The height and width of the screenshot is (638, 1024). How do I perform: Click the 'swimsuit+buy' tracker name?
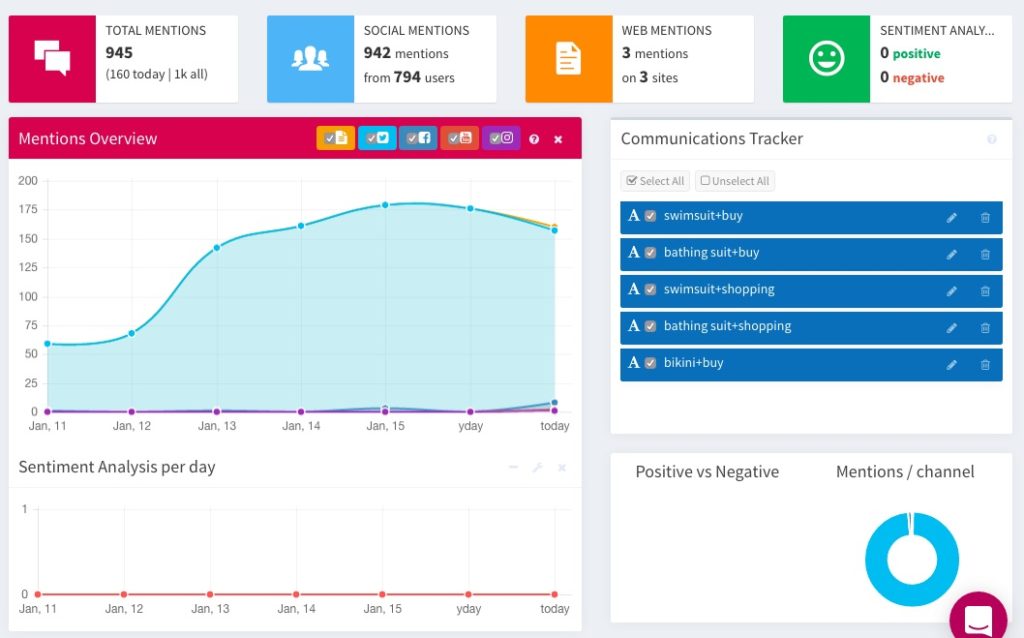click(x=703, y=215)
